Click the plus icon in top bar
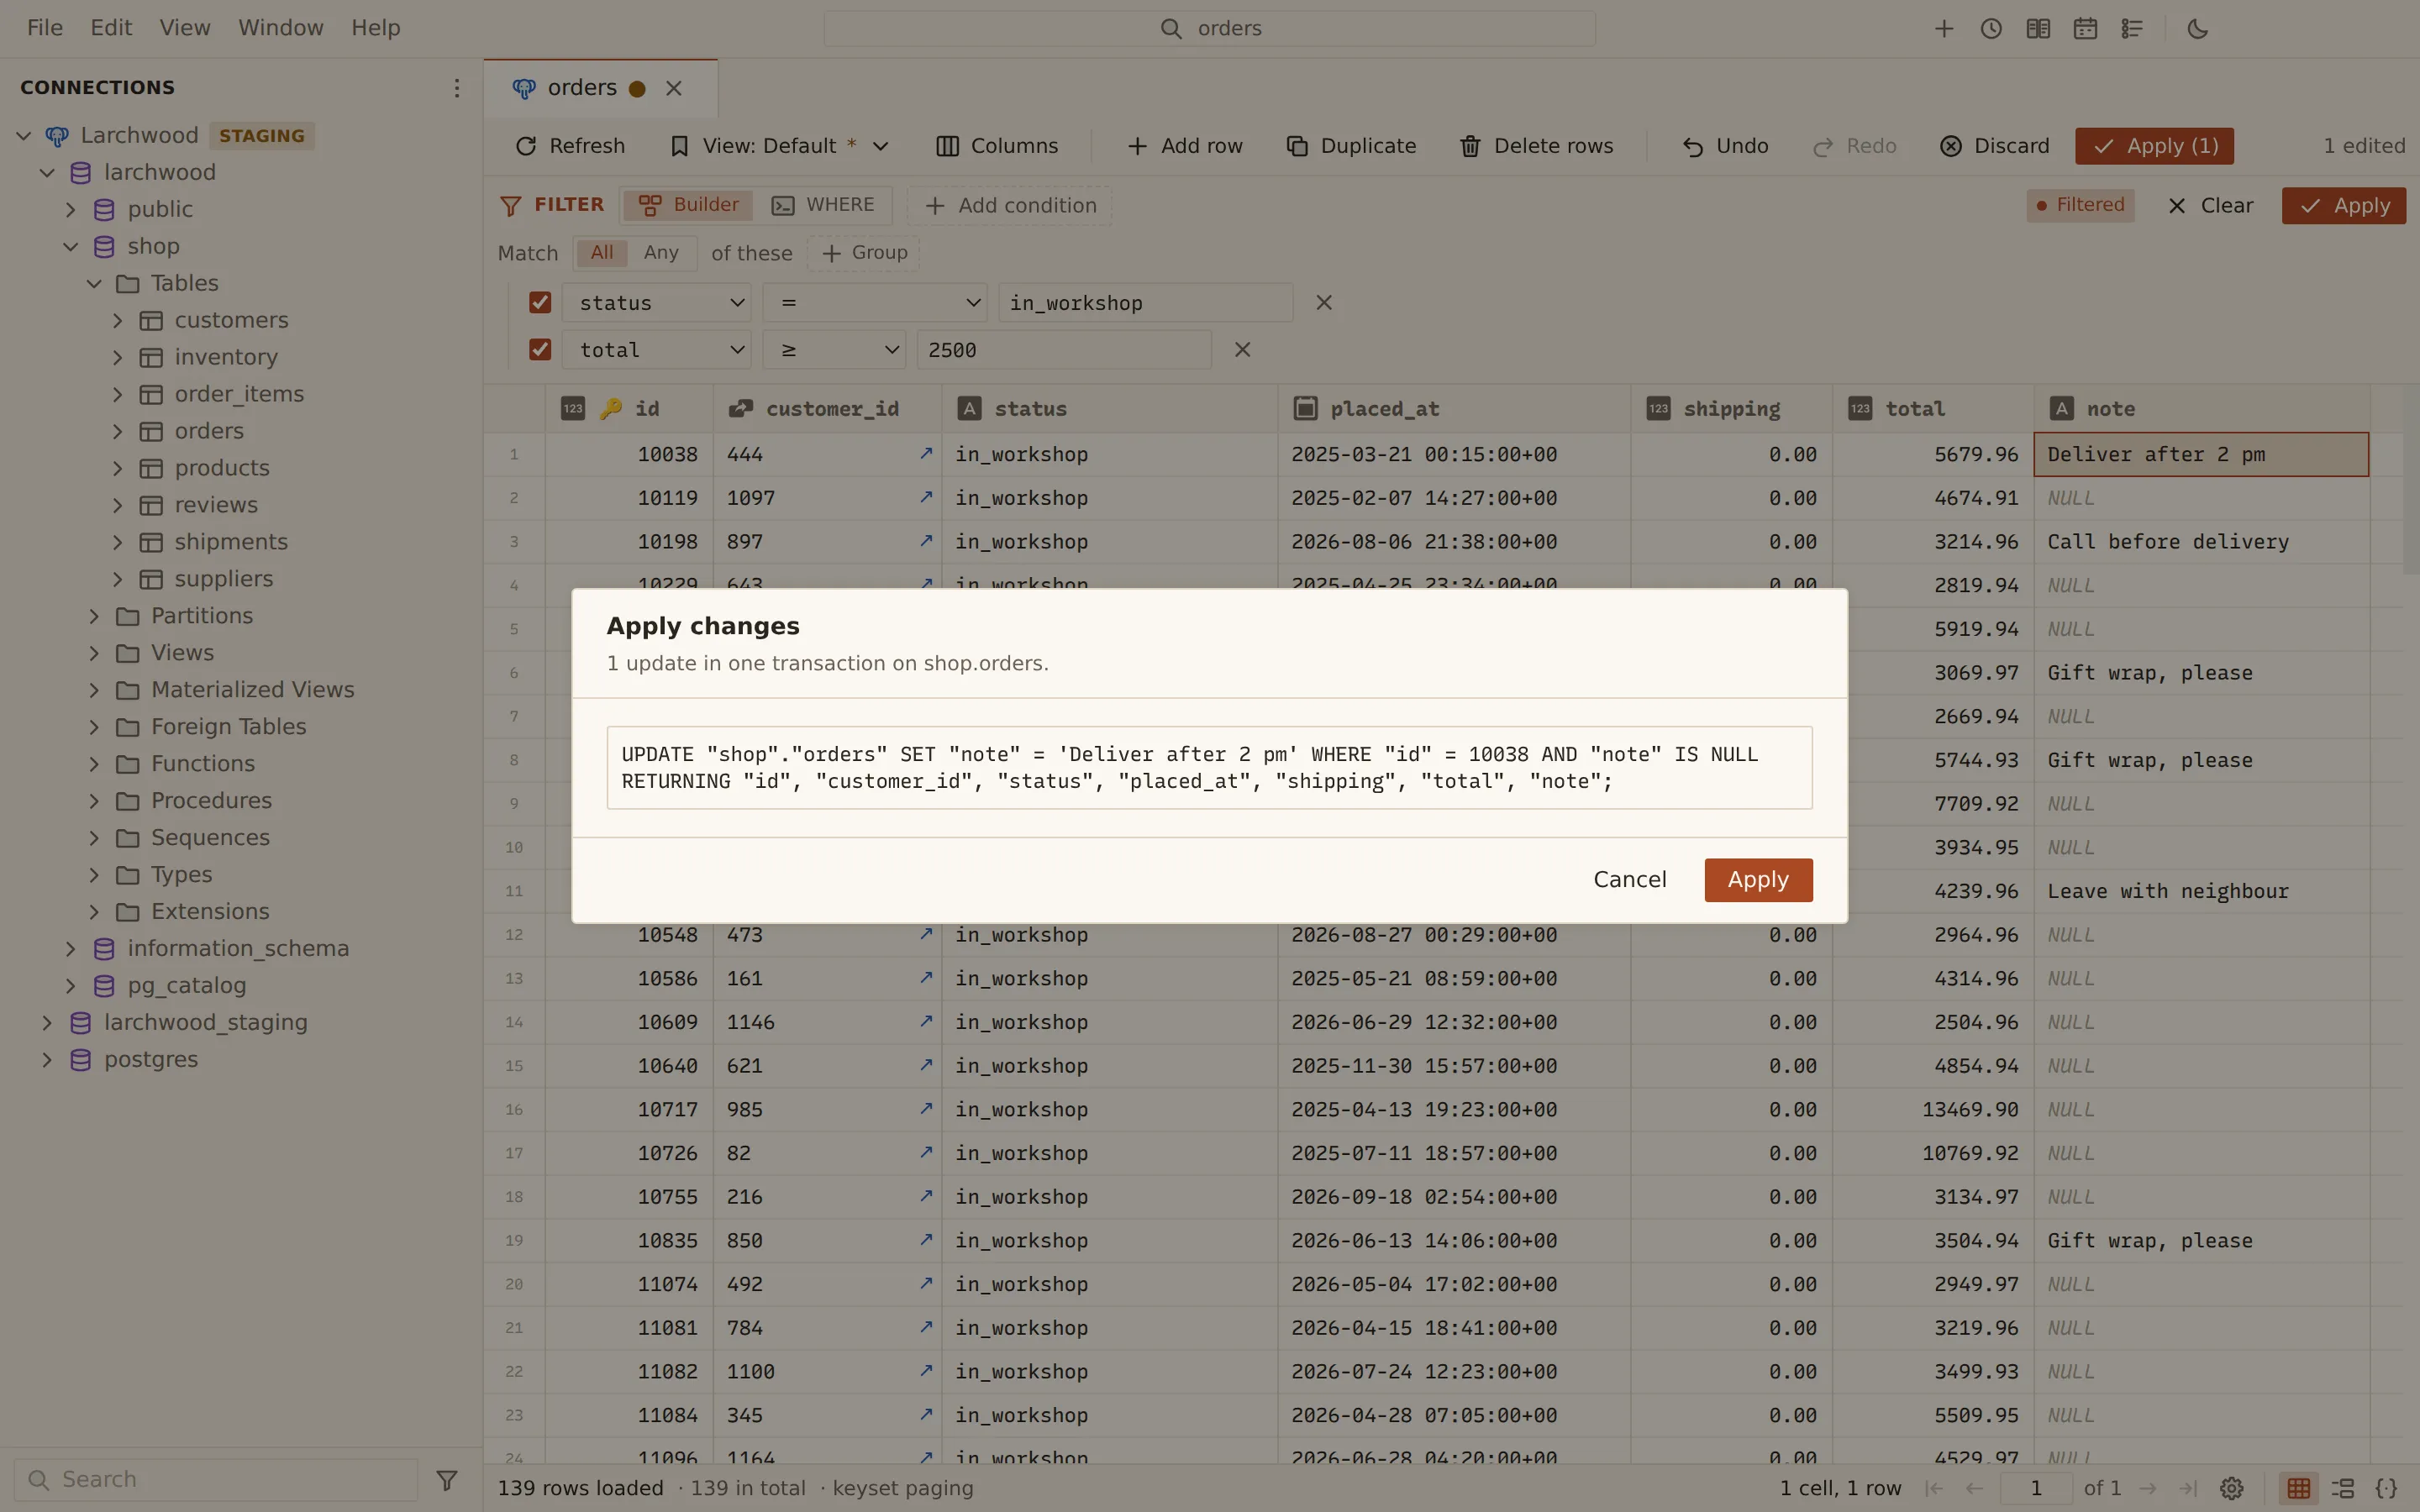The height and width of the screenshot is (1512, 2420). tap(1943, 29)
